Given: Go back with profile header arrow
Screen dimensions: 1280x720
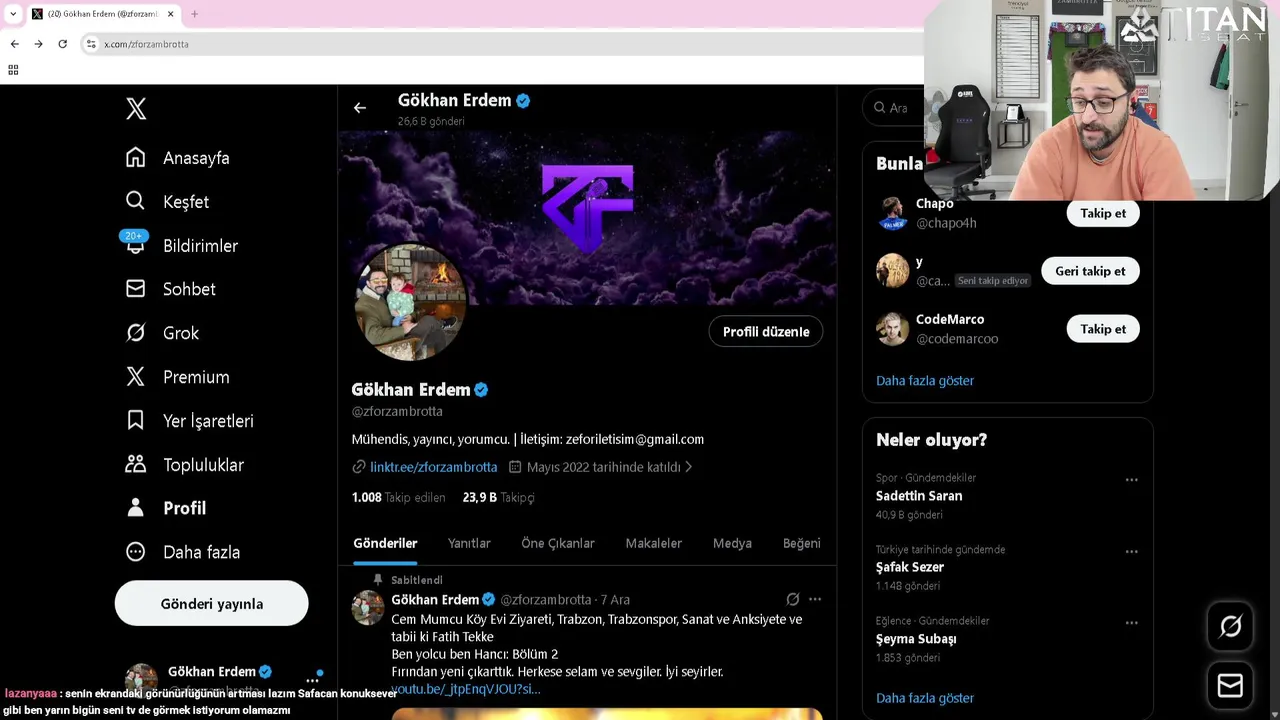Looking at the screenshot, I should (x=360, y=108).
